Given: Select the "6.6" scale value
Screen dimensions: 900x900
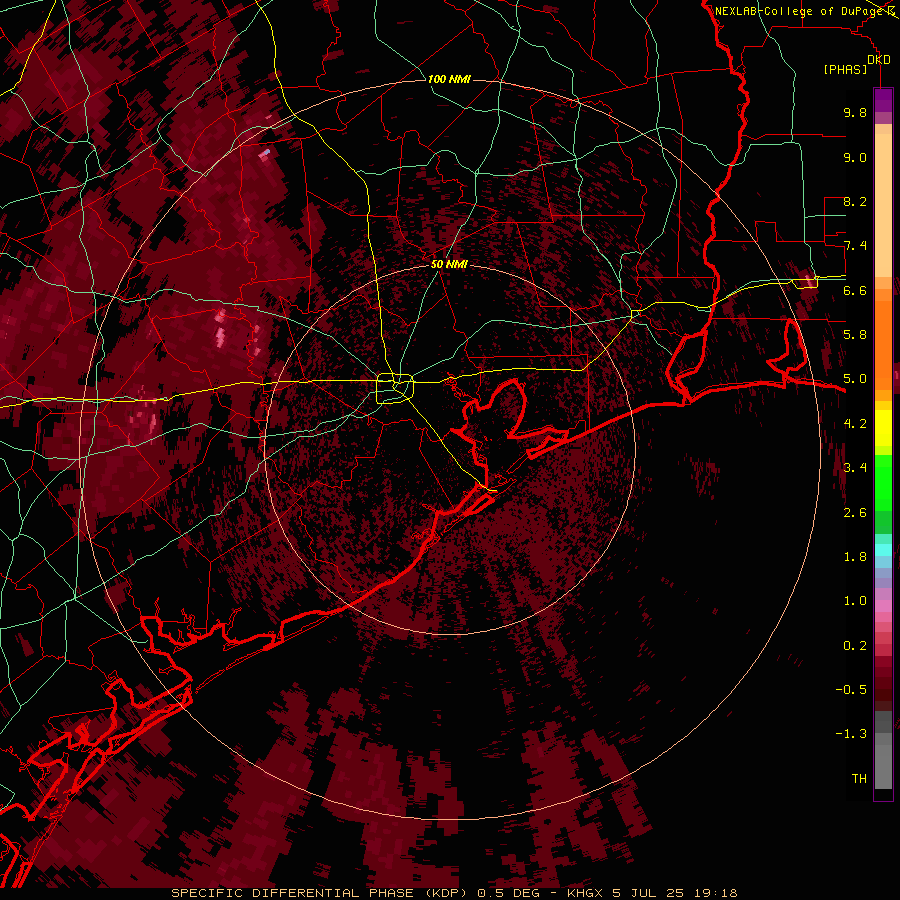Looking at the screenshot, I should pyautogui.click(x=855, y=290).
